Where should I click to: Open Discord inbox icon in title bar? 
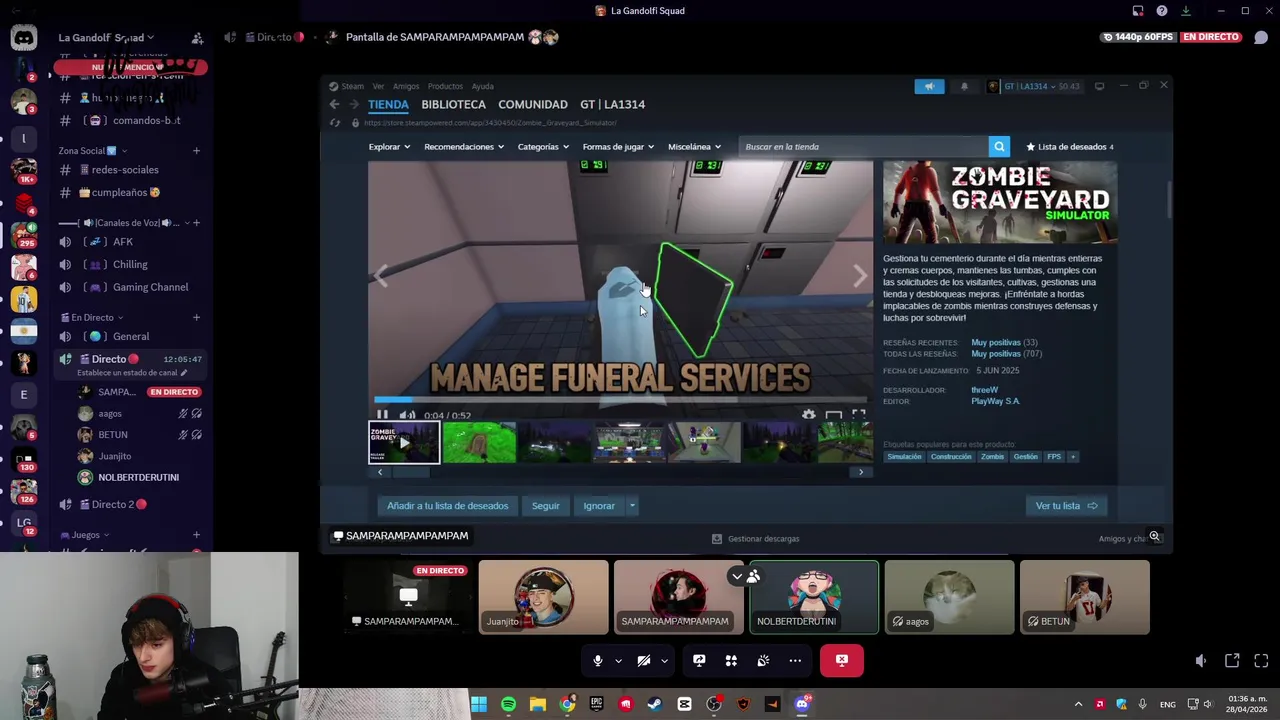pos(1138,11)
